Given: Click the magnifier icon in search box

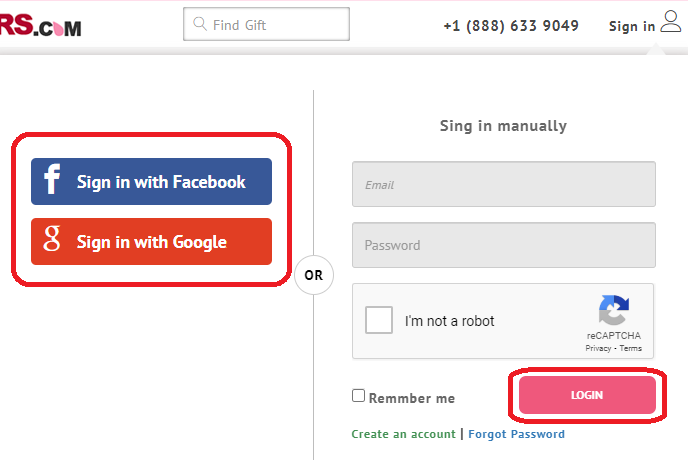Looking at the screenshot, I should [199, 24].
